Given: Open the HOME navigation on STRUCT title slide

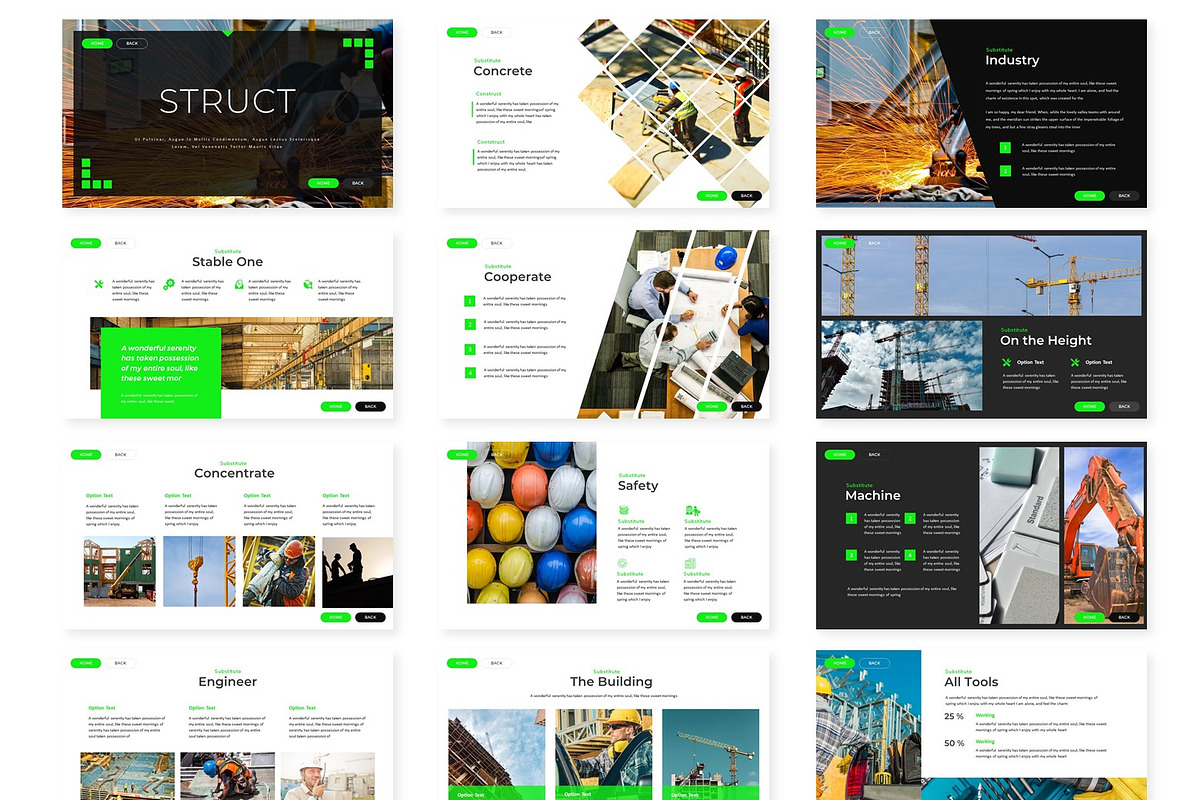Looking at the screenshot, I should point(96,43).
